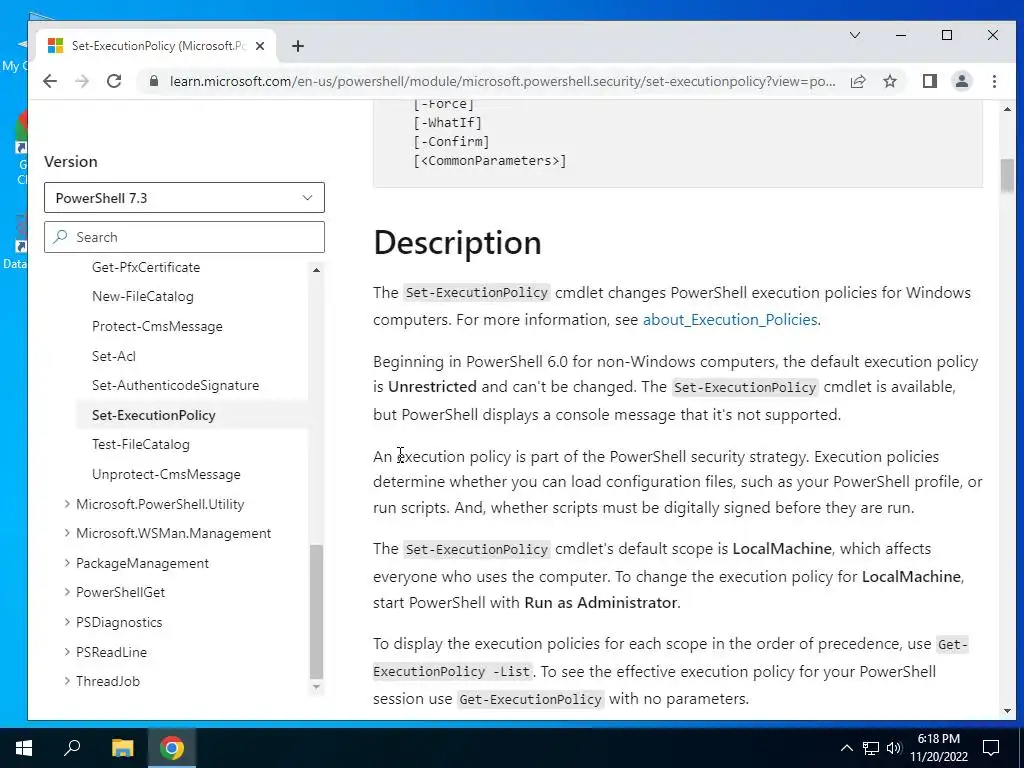Click the address bar URL
This screenshot has height=768, width=1024.
pos(502,81)
